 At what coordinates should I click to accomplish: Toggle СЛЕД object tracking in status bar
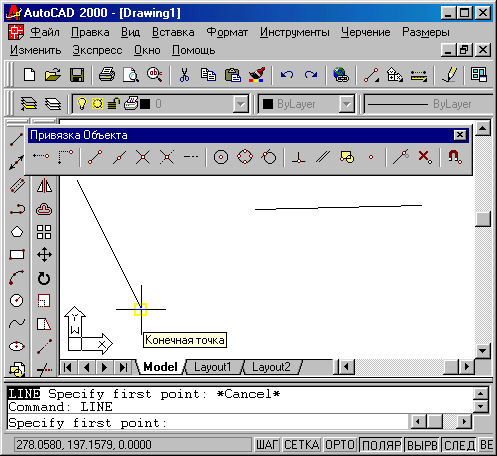coord(459,445)
